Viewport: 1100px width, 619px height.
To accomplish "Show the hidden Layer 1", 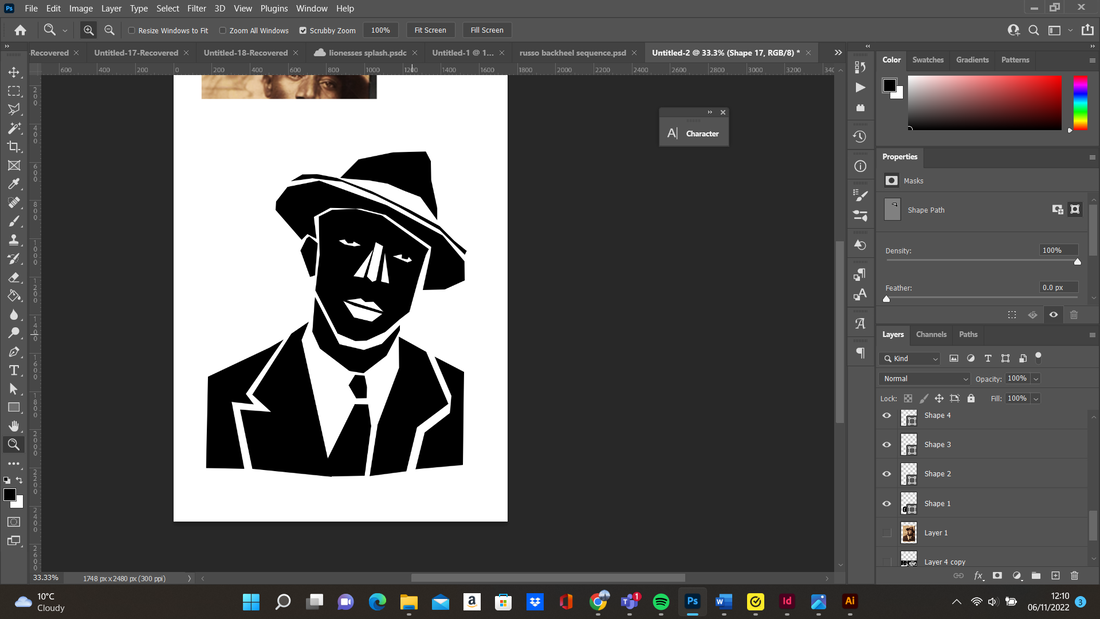I will click(x=887, y=533).
